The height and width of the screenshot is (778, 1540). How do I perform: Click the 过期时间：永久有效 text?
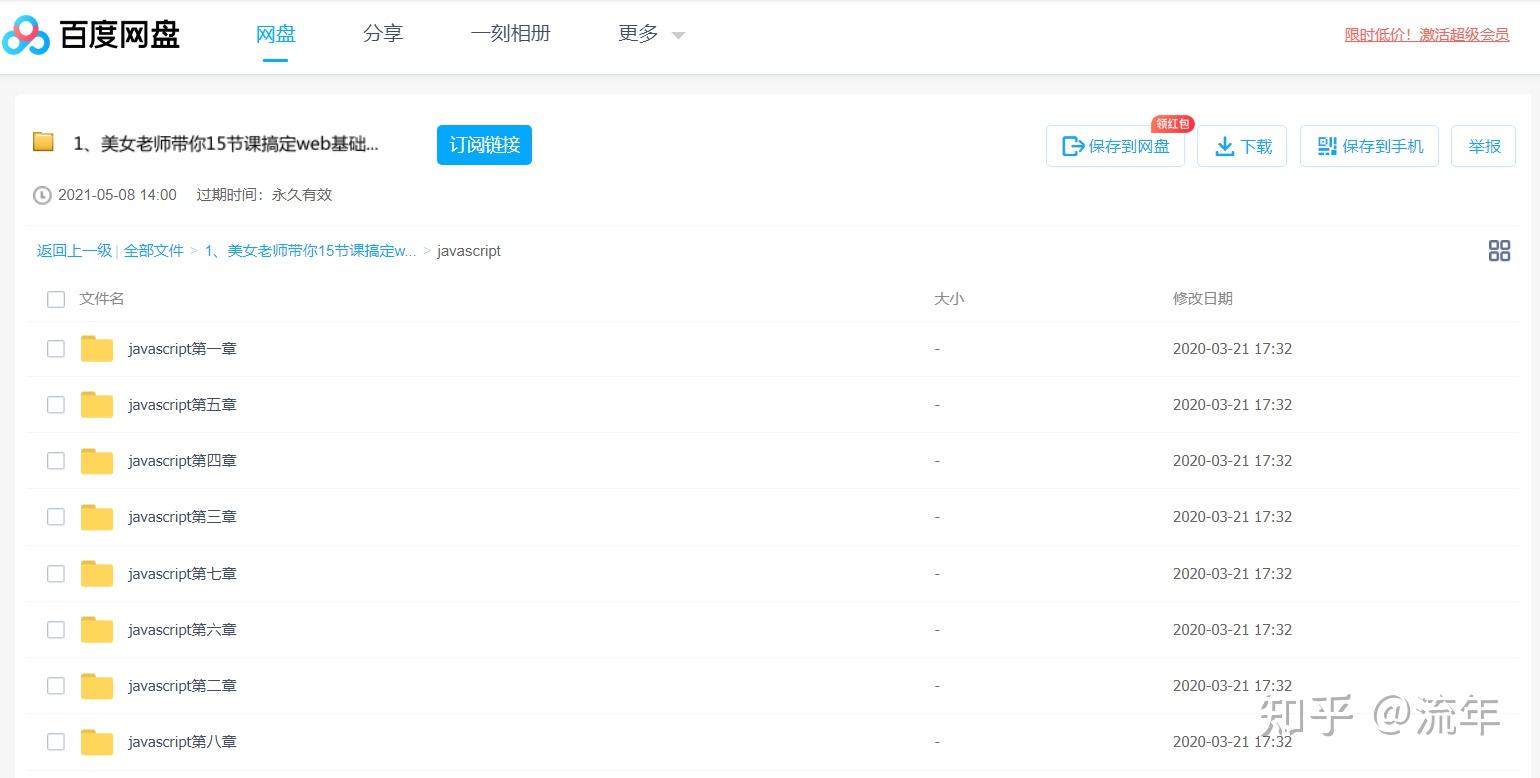tap(264, 195)
